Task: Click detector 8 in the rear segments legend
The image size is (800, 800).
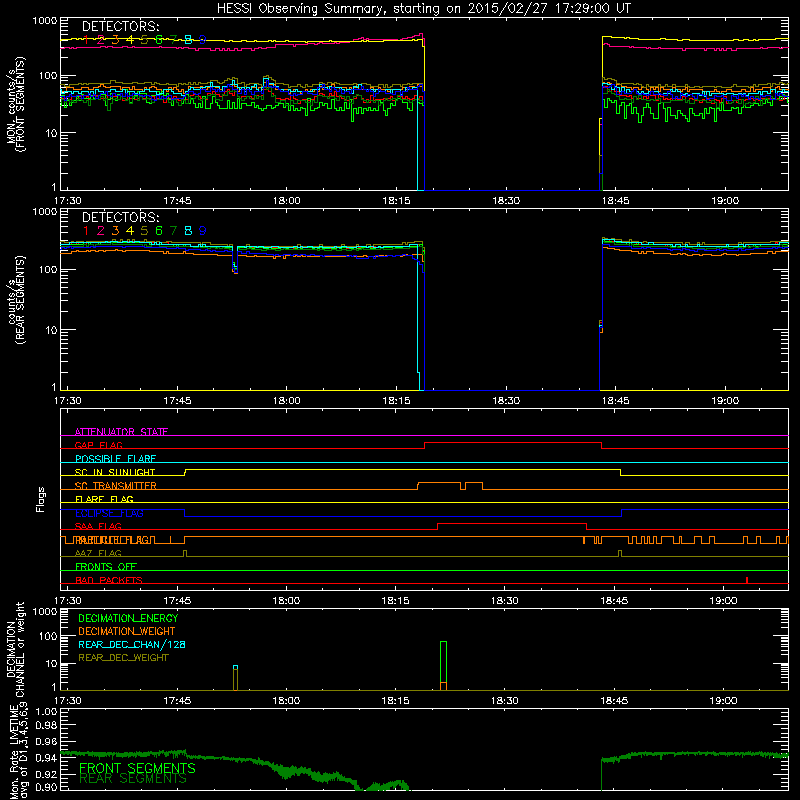Action: point(188,231)
